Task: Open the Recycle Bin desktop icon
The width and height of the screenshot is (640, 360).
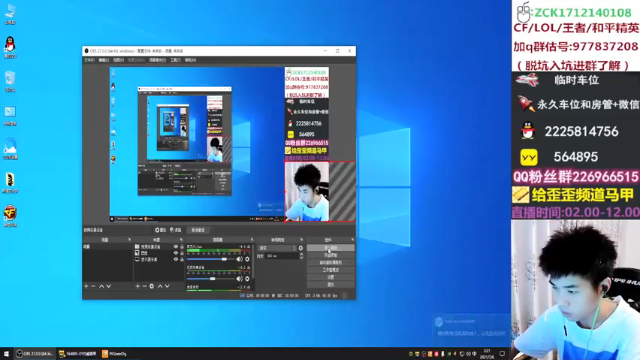Action: 10,81
